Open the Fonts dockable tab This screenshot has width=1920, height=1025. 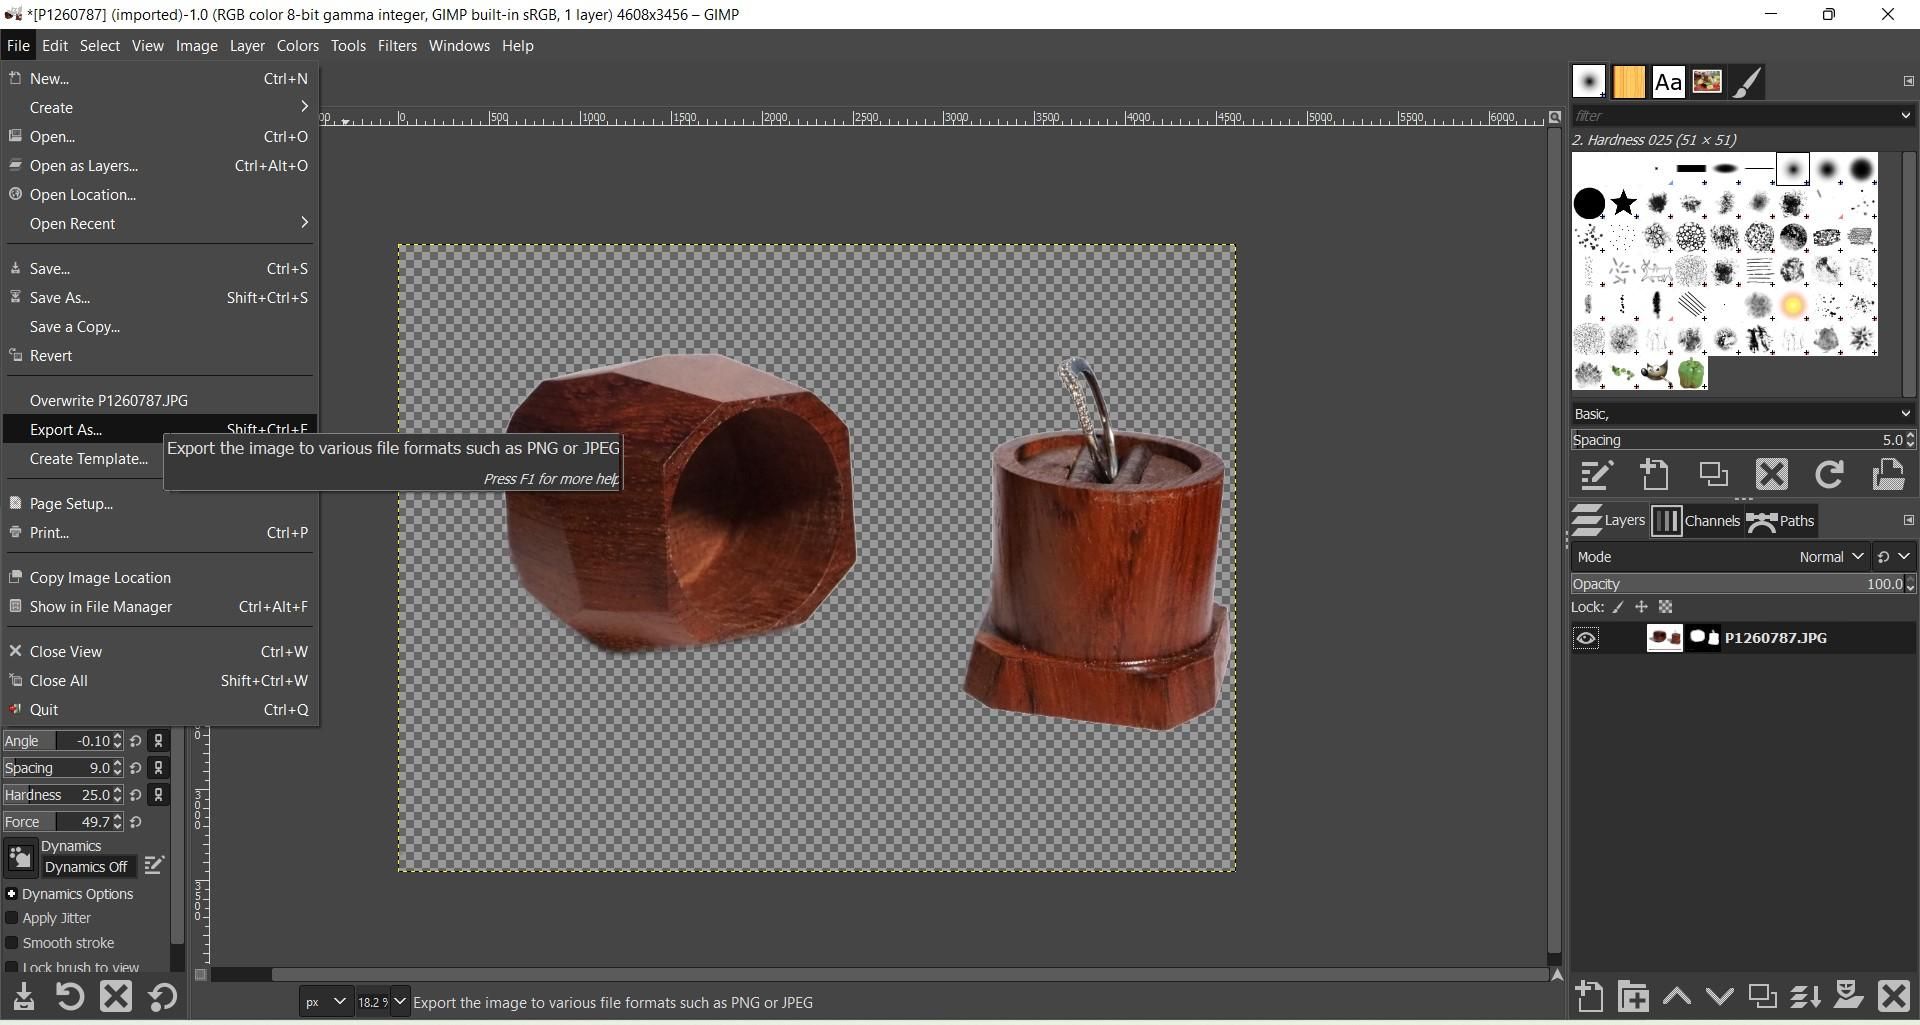click(x=1667, y=81)
